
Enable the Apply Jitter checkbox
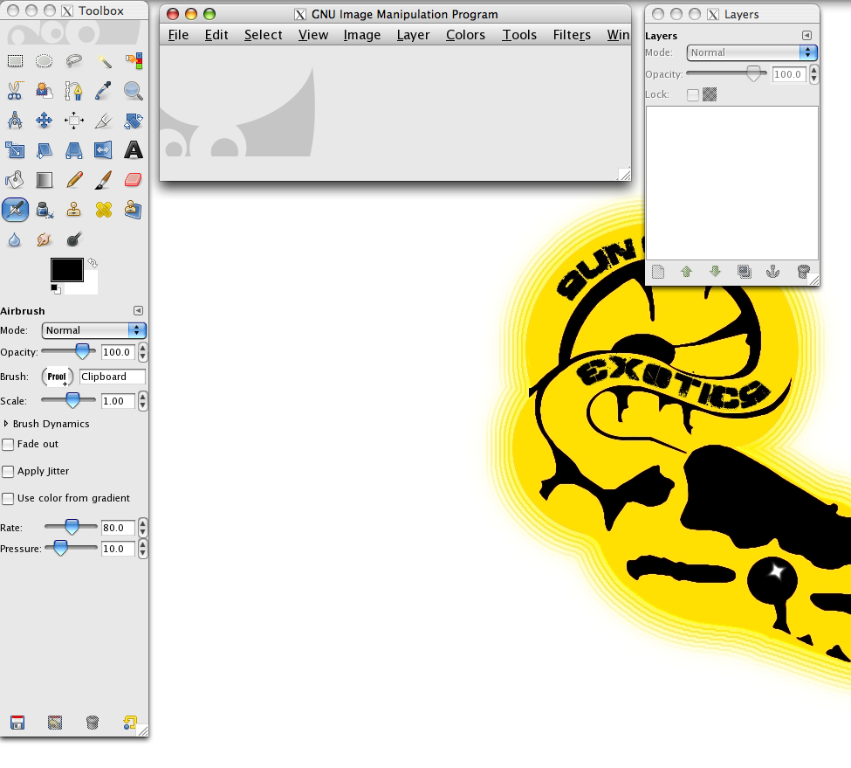pyautogui.click(x=8, y=472)
